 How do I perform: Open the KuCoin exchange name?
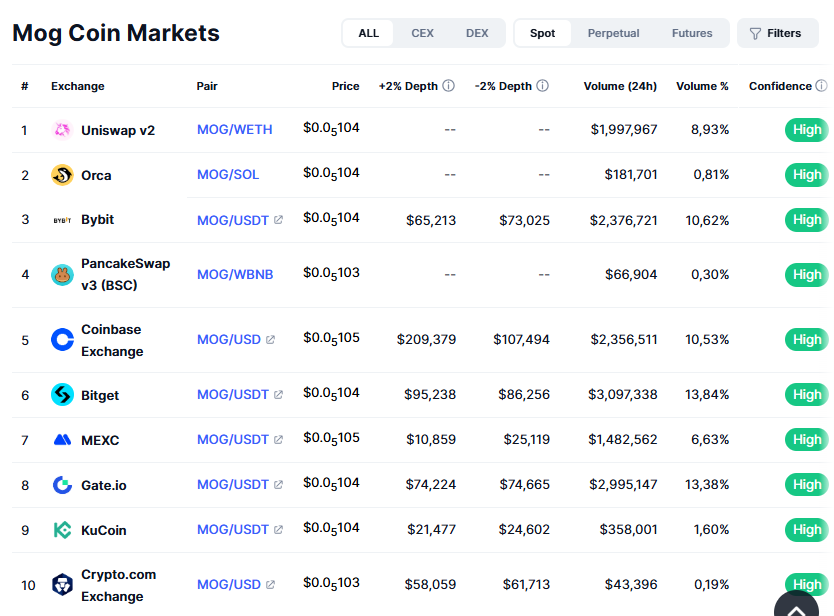(104, 530)
